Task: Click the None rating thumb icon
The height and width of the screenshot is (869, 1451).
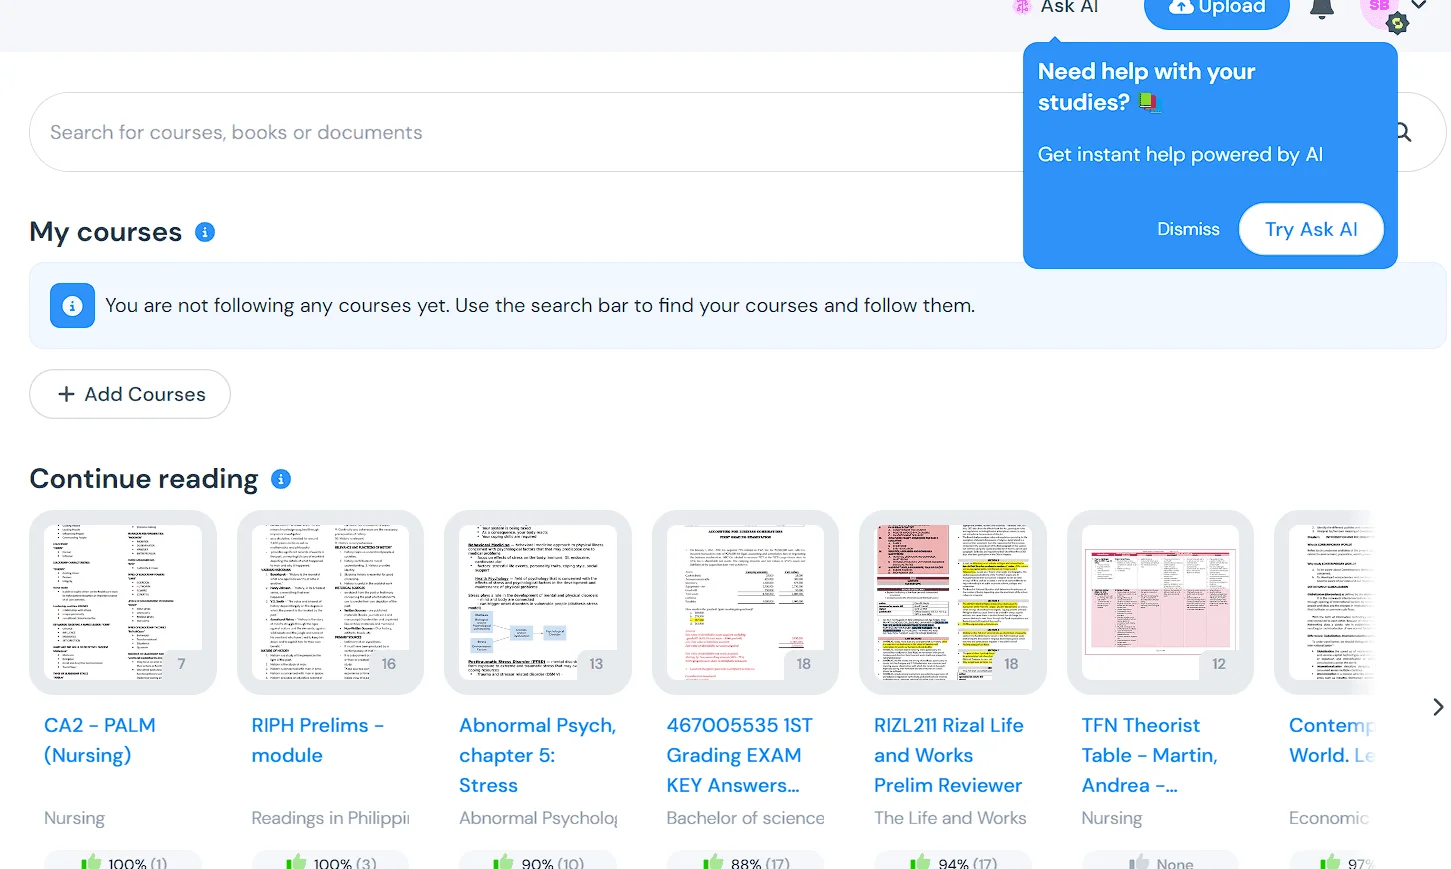Action: pyautogui.click(x=1139, y=862)
